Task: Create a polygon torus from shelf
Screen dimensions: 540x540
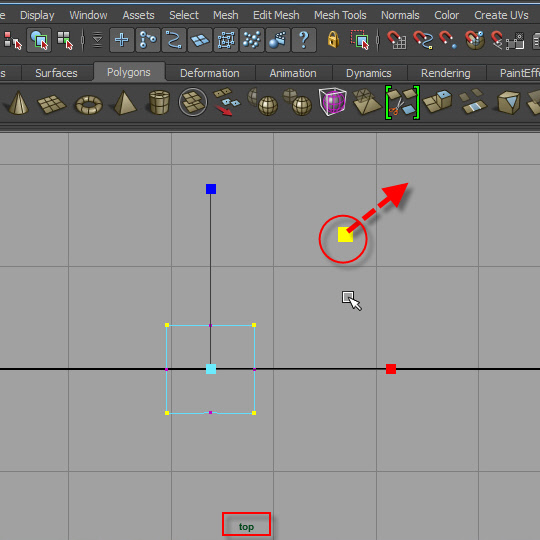Action: 89,104
